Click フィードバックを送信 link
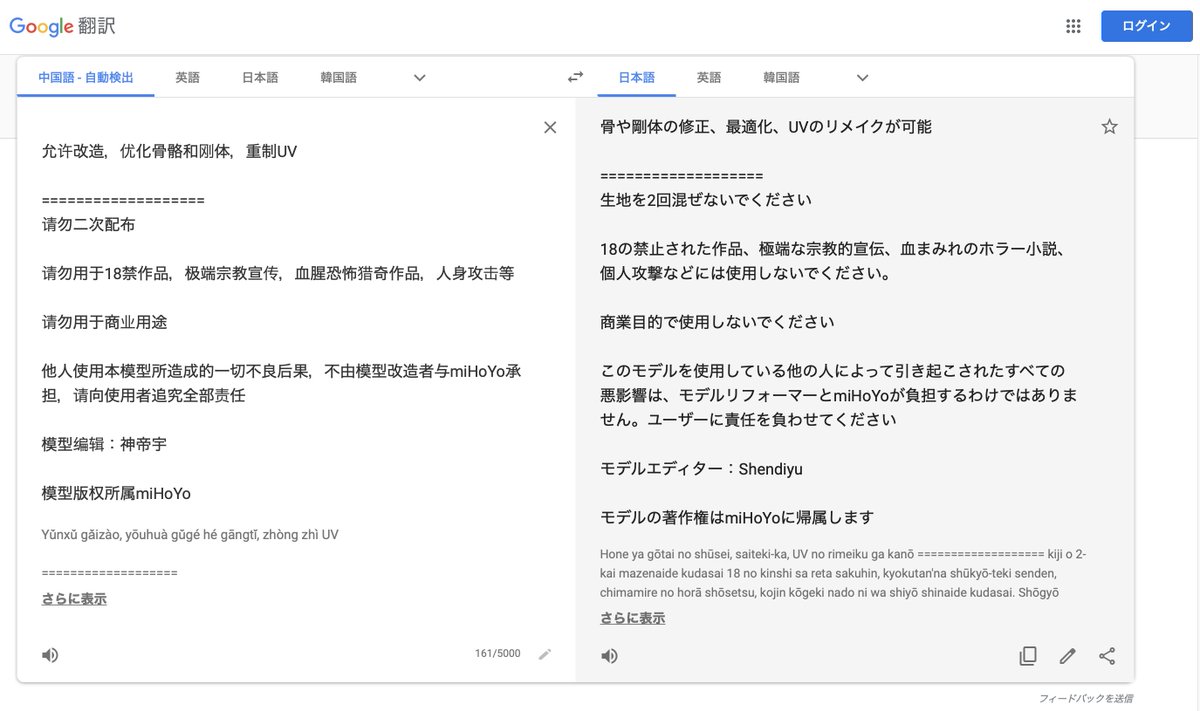 point(1085,698)
